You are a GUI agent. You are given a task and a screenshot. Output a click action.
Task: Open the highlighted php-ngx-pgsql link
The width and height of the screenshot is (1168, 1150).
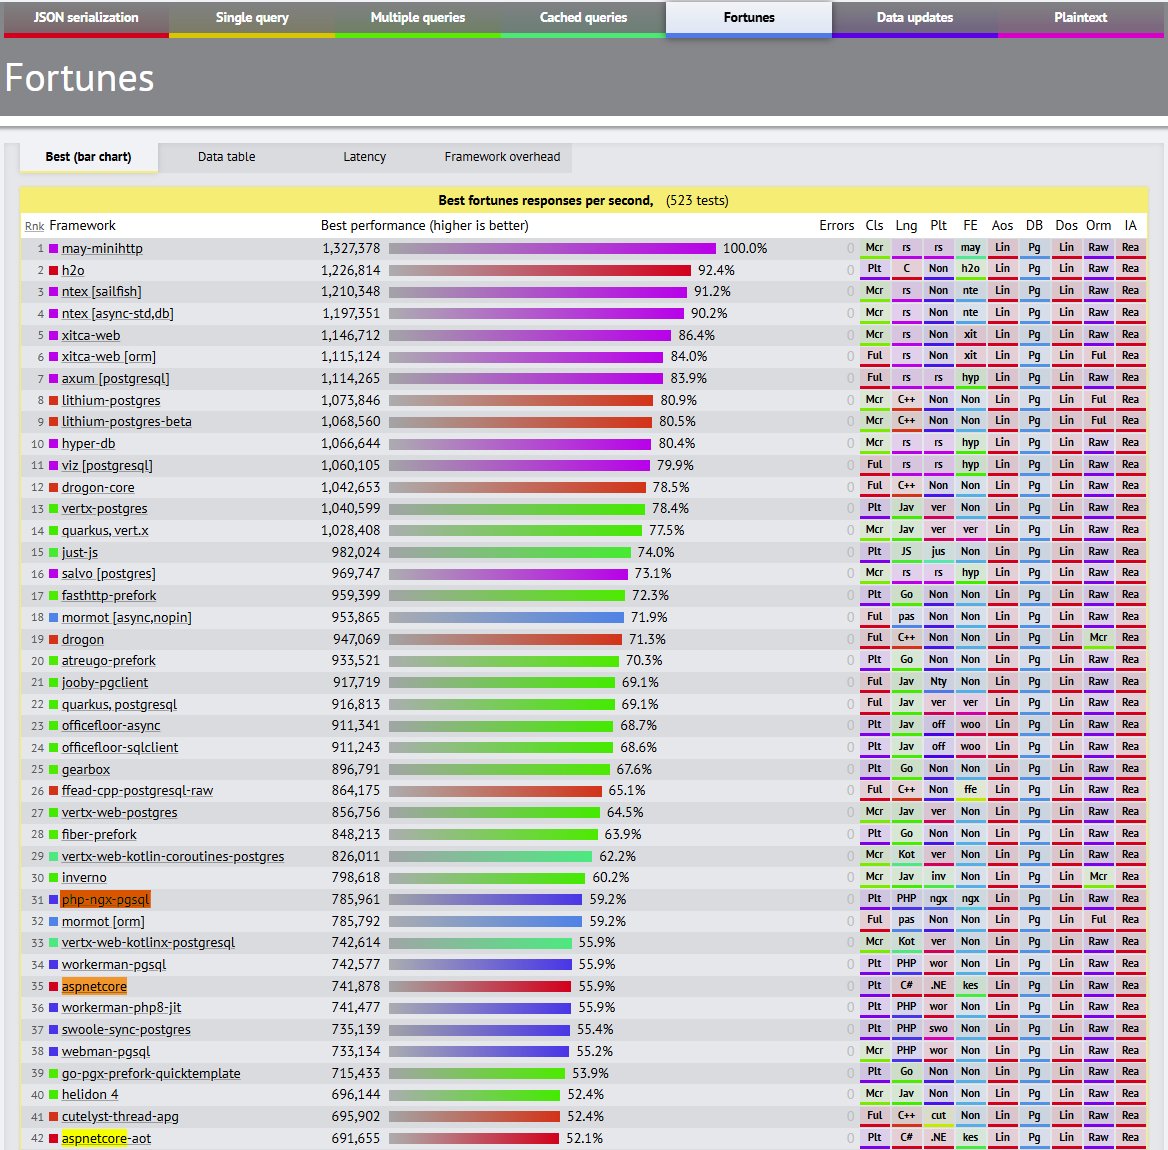pyautogui.click(x=106, y=900)
